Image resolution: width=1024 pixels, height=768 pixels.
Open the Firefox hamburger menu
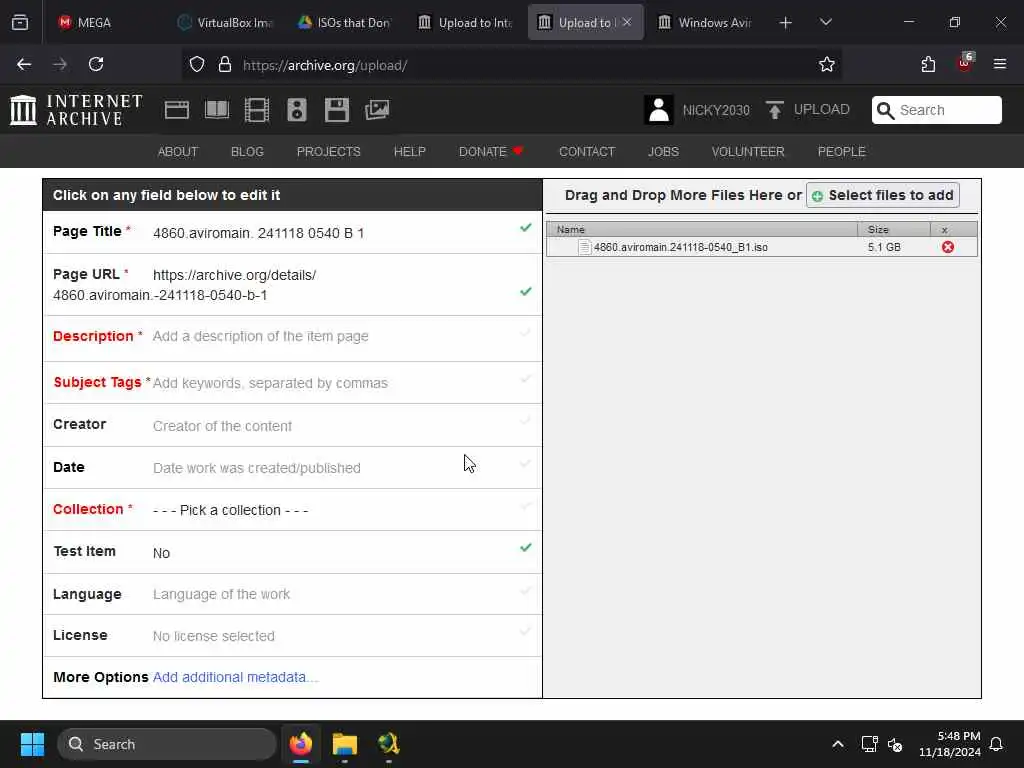tap(1000, 64)
